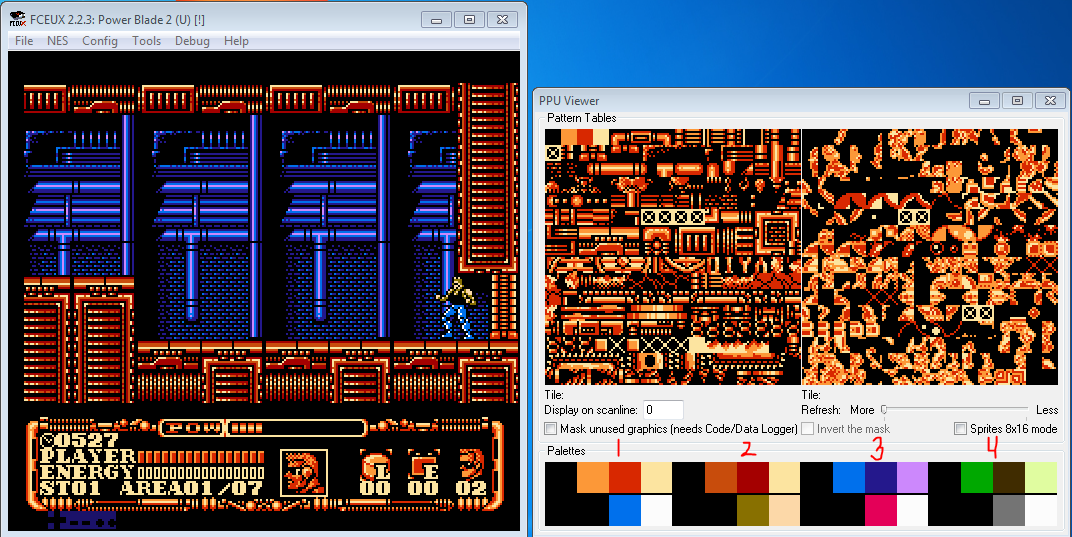Viewport: 1072px width, 537px height.
Task: Click the Invert the mask checkbox
Action: 807,429
